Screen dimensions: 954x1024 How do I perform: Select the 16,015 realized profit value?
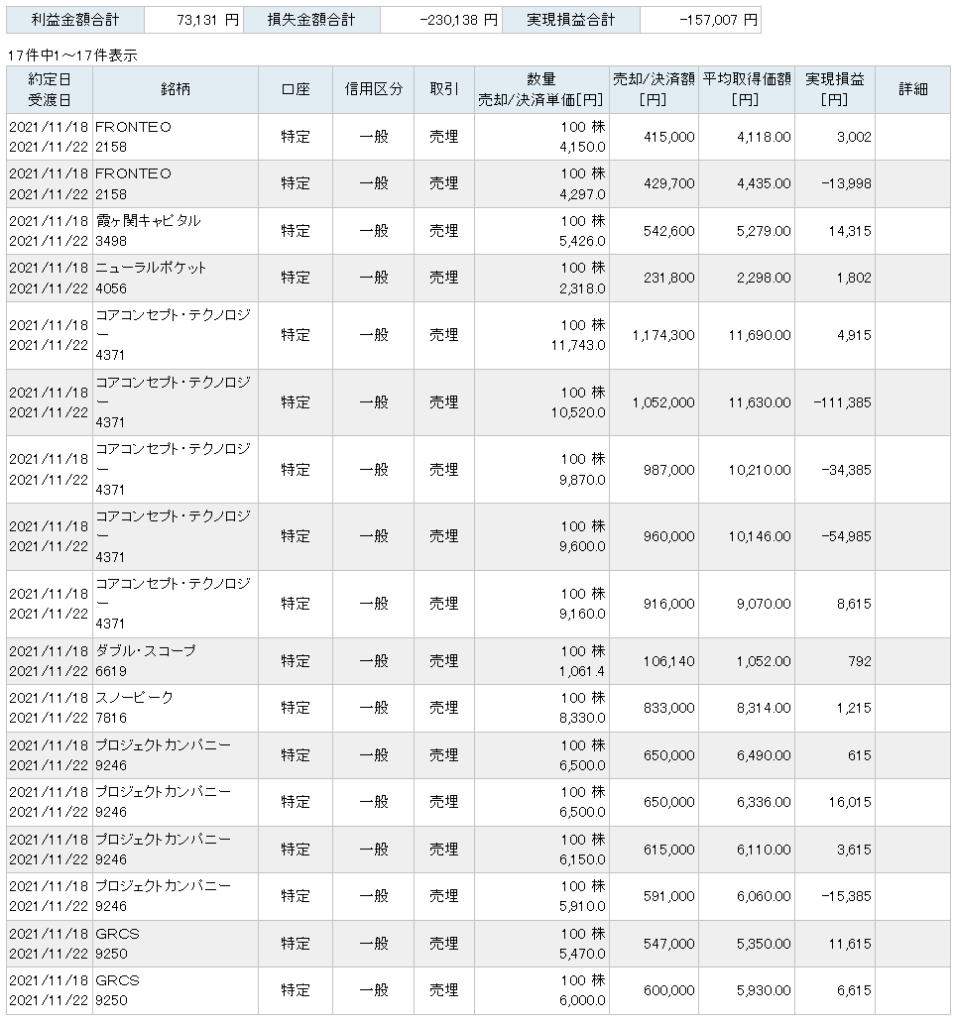(x=850, y=803)
